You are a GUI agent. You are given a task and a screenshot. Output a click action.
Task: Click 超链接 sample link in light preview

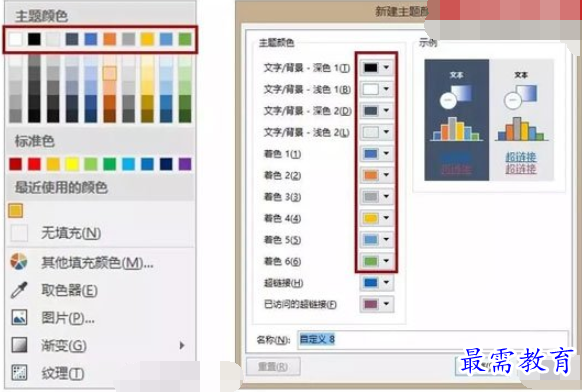coord(521,157)
